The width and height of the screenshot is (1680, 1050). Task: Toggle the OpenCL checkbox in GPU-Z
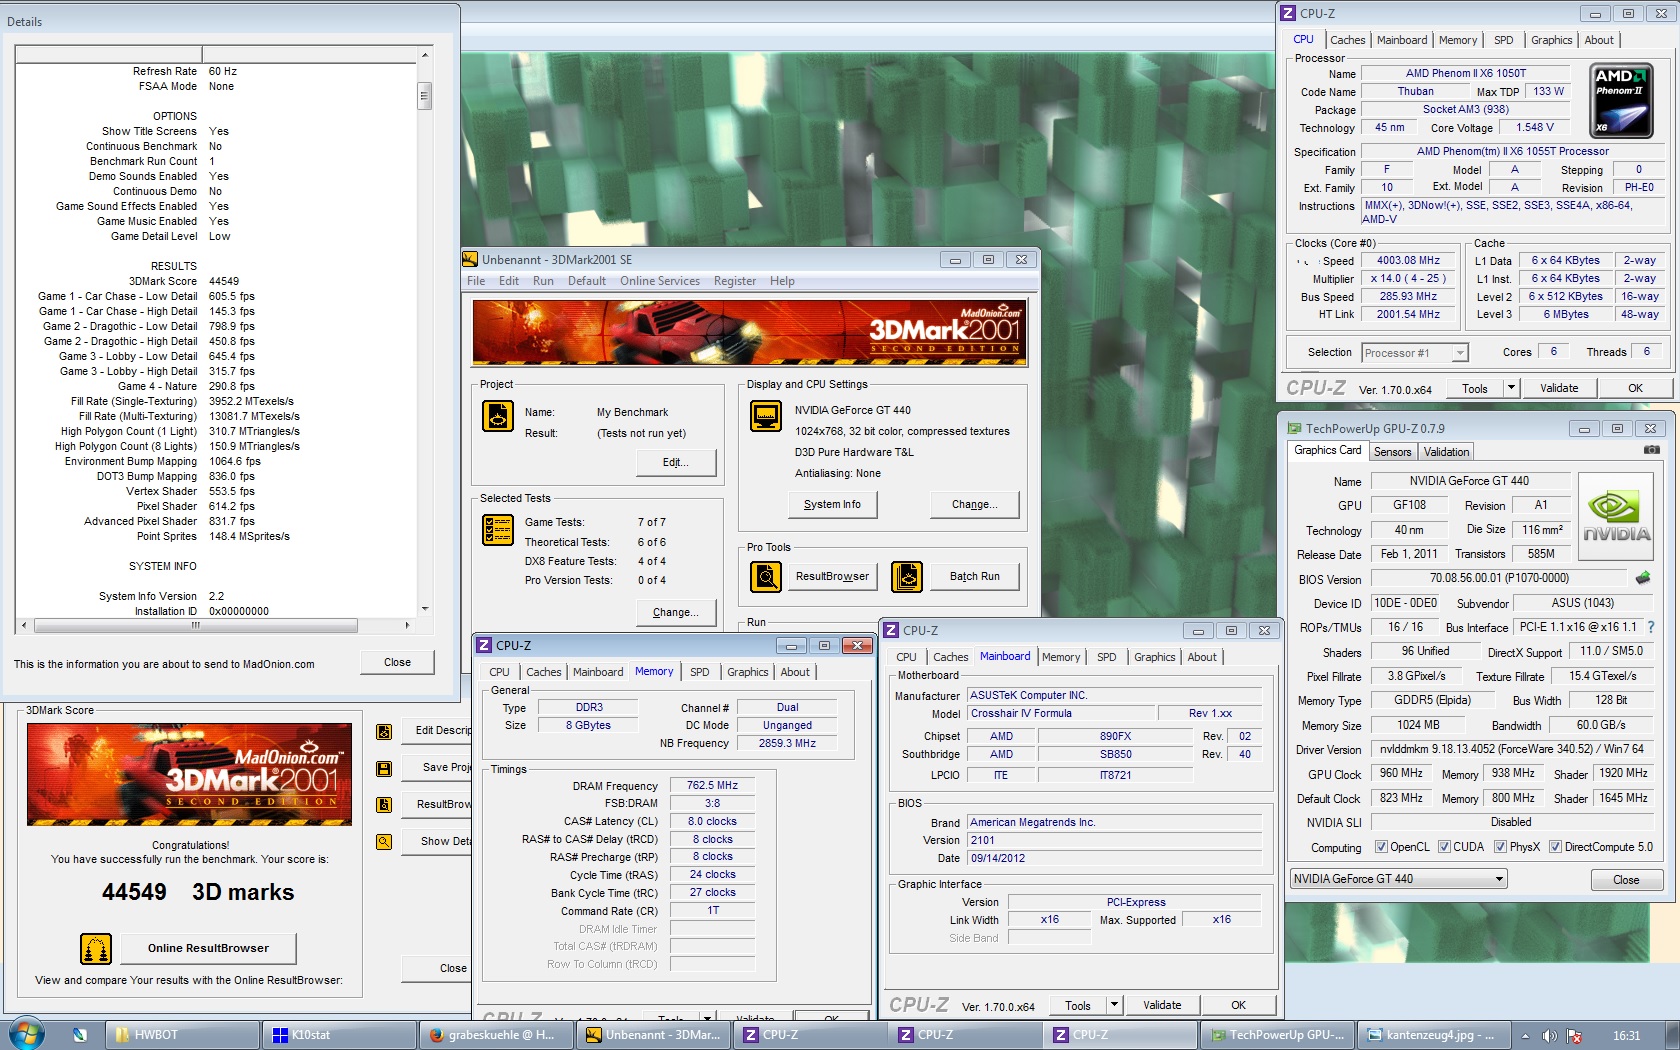[1381, 847]
